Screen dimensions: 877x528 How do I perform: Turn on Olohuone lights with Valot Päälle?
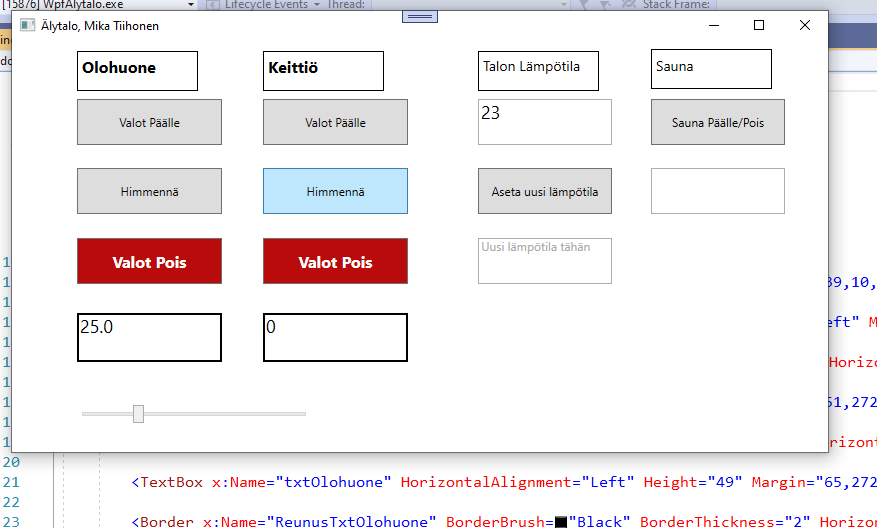[149, 122]
